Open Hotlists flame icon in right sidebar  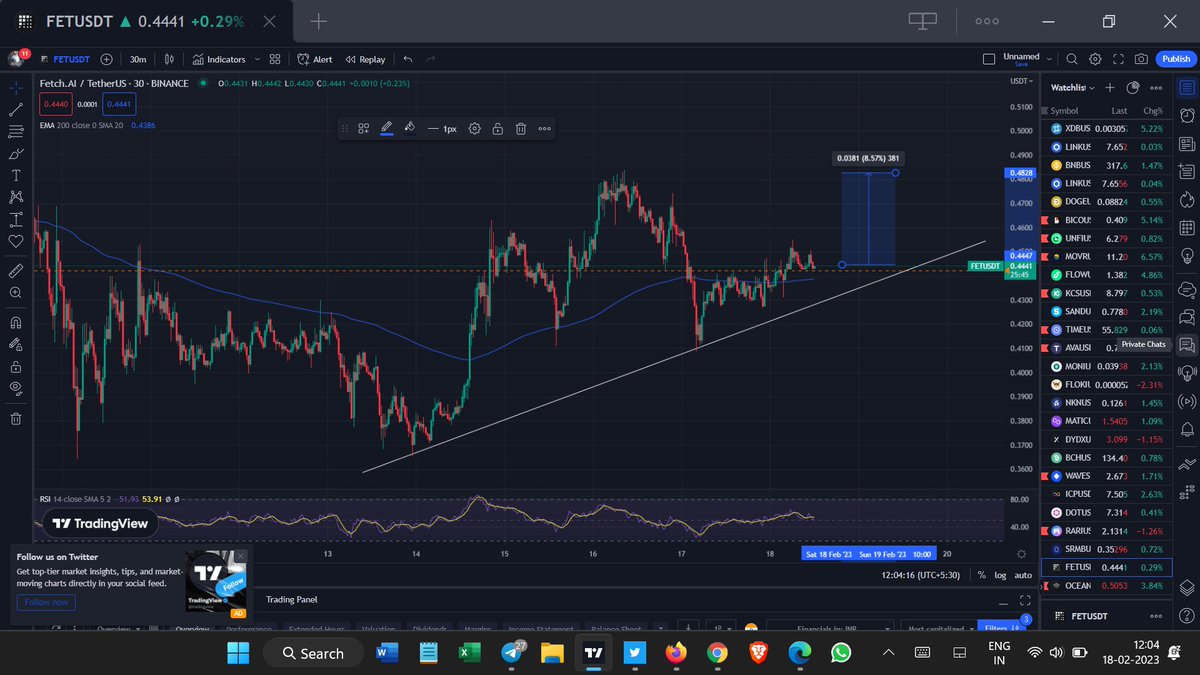1187,201
